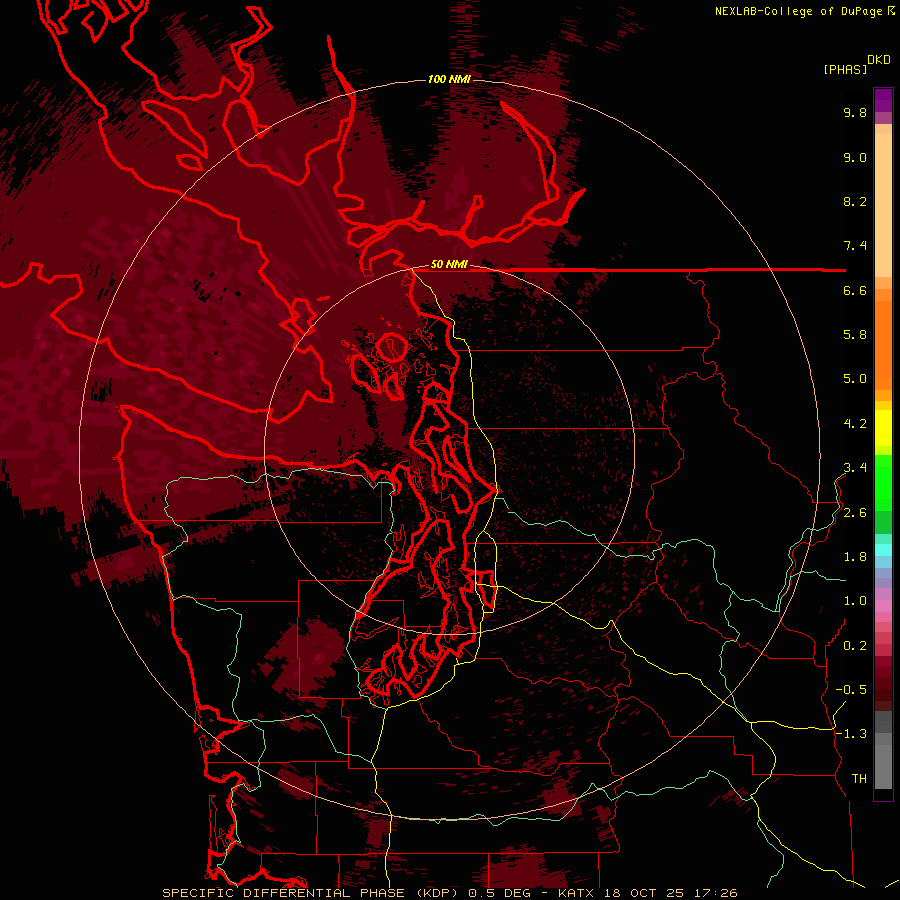Click the 9.8 color scale value

tap(855, 113)
